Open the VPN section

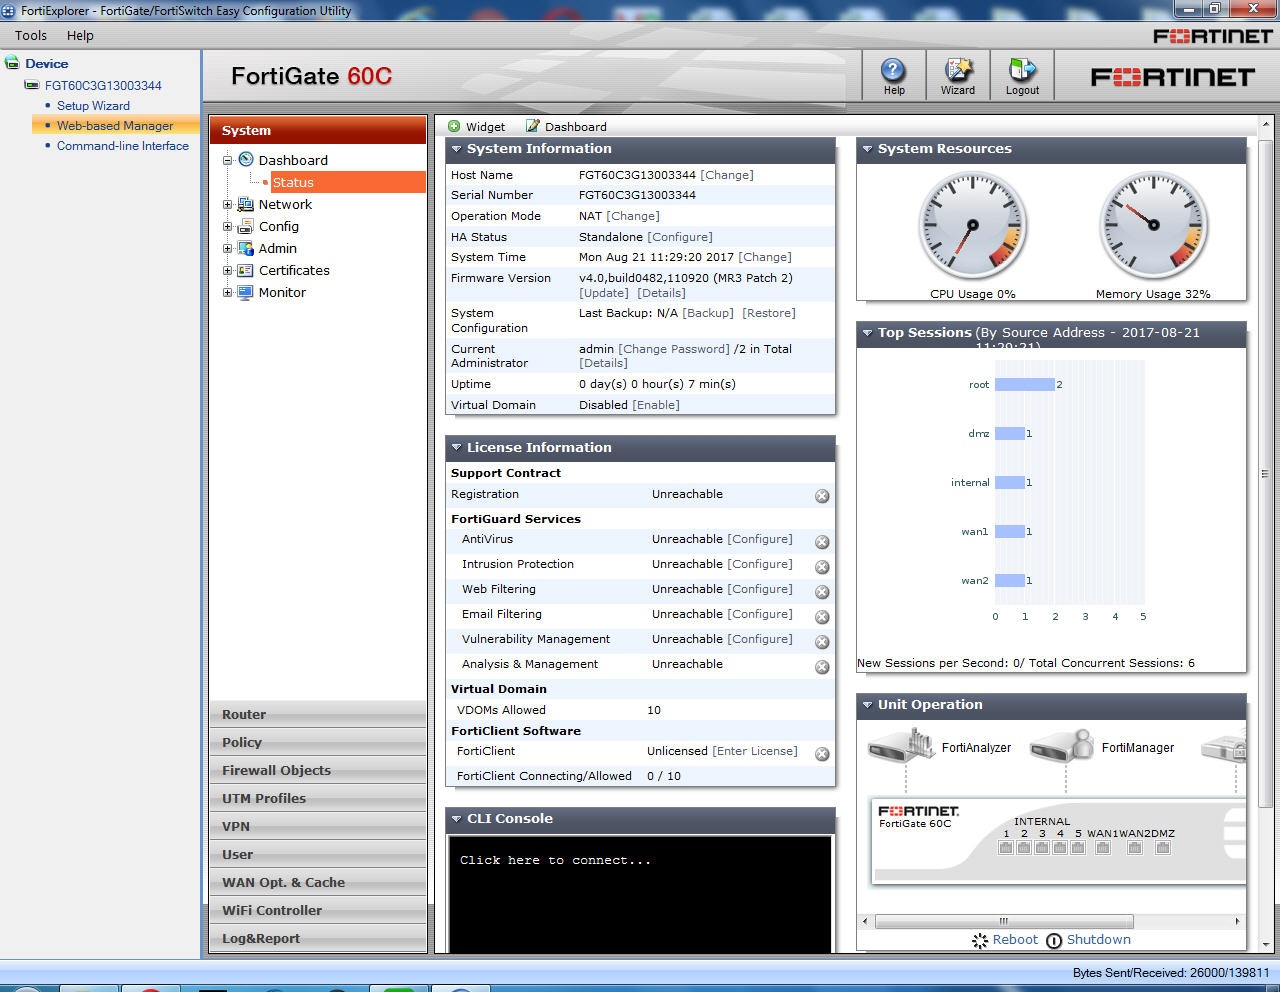coord(318,826)
